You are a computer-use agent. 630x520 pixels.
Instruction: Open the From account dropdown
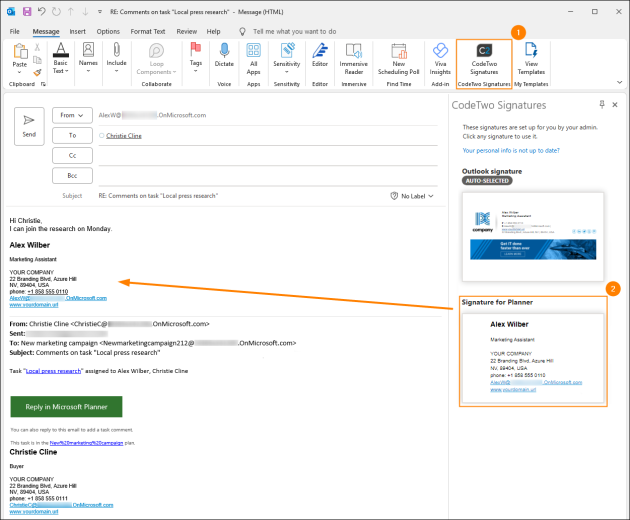pyautogui.click(x=72, y=115)
